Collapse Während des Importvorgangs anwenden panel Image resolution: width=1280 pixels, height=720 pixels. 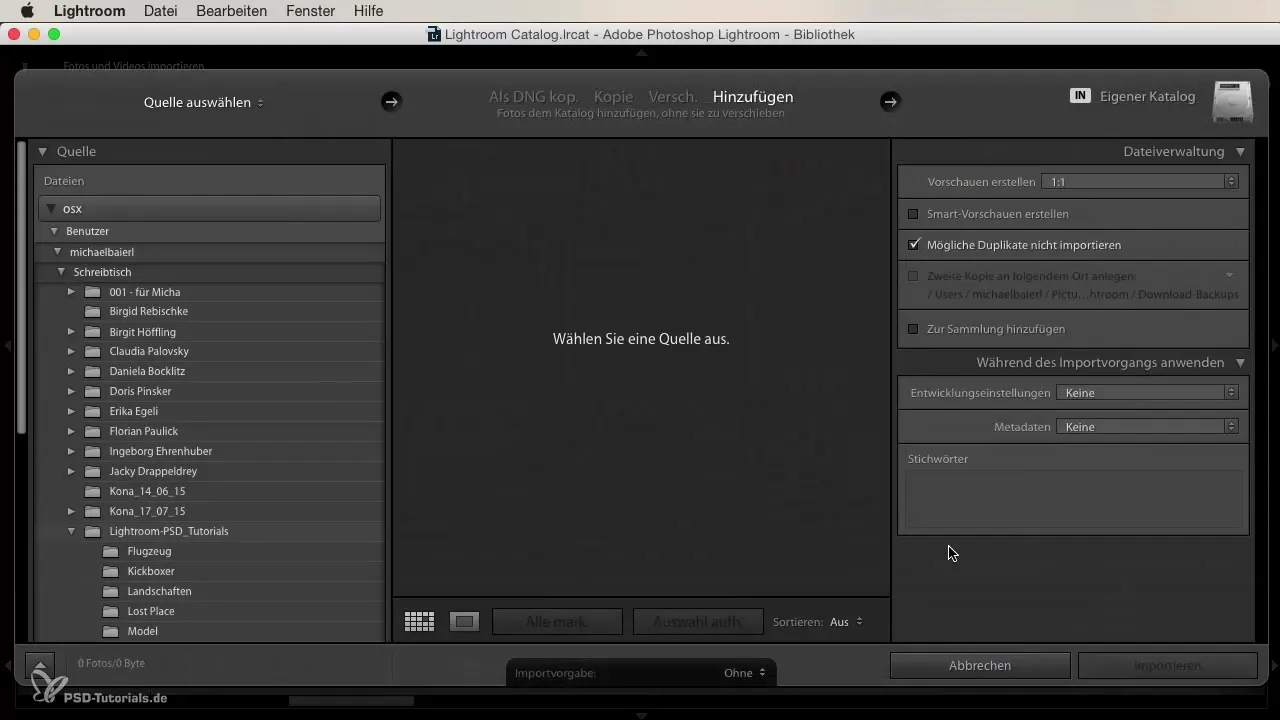(x=1240, y=363)
